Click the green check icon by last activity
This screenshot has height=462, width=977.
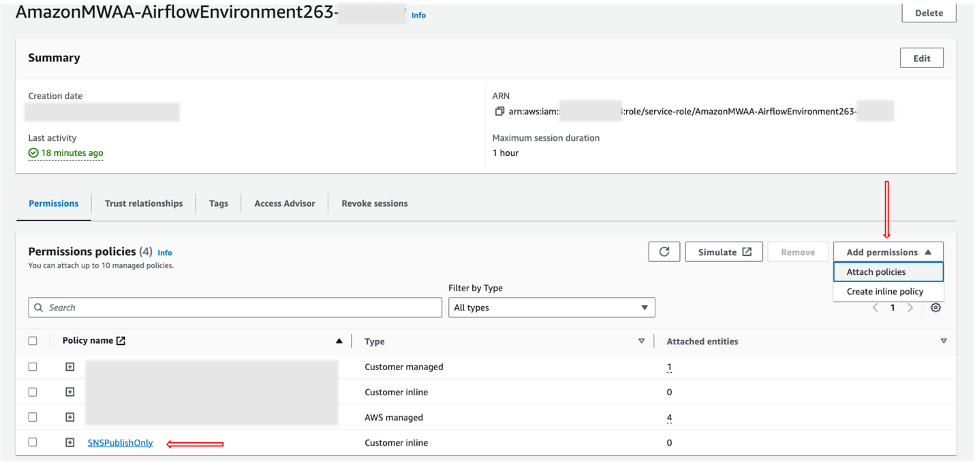34,153
